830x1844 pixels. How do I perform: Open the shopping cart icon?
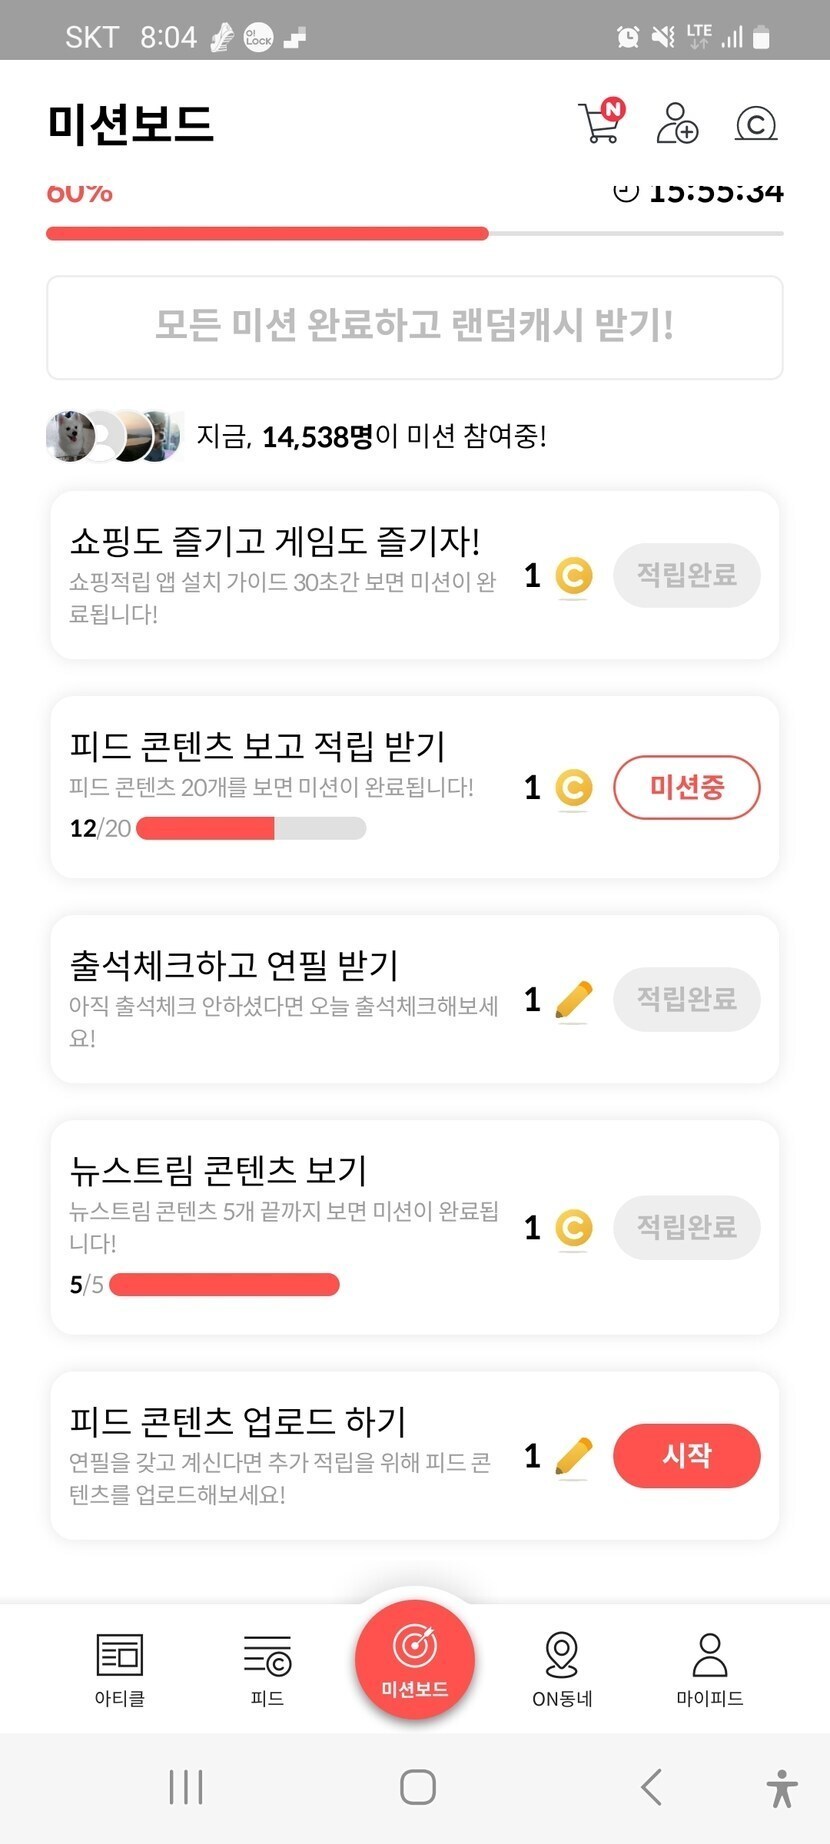click(600, 124)
